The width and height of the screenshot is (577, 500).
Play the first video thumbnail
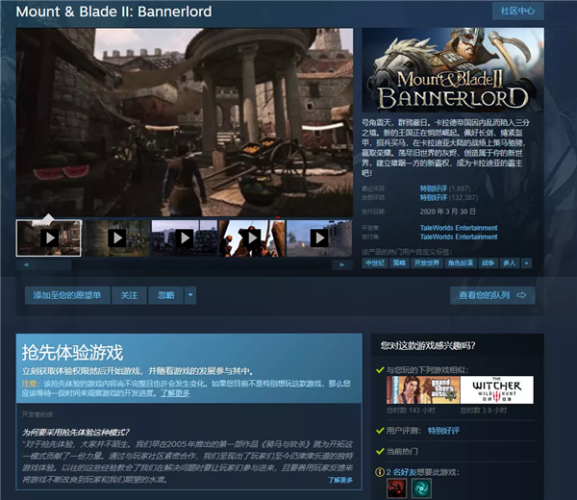point(49,238)
